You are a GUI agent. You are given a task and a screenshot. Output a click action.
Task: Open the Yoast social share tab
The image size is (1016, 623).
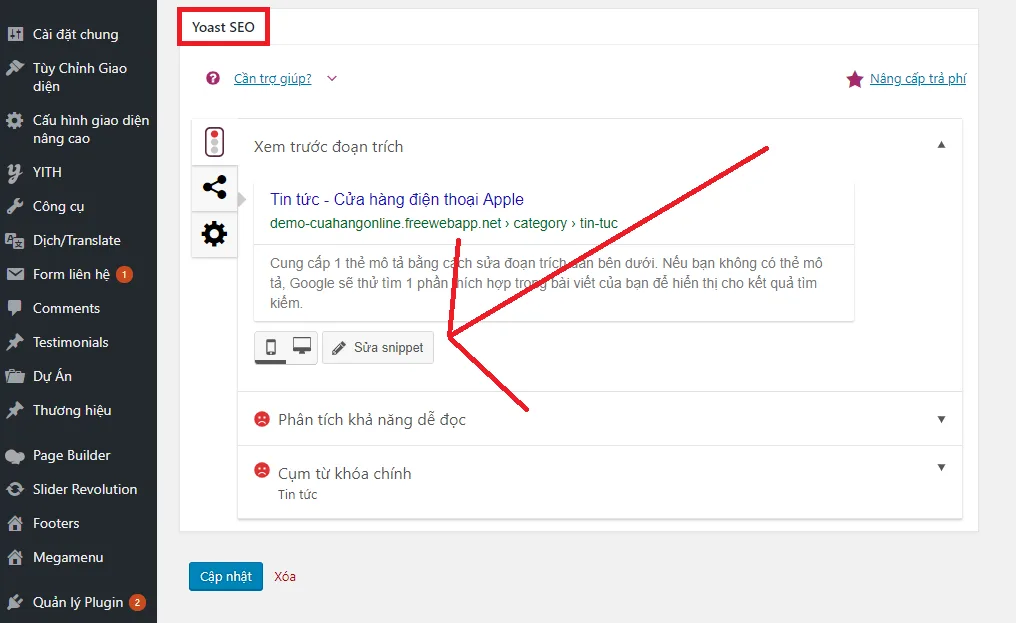214,188
